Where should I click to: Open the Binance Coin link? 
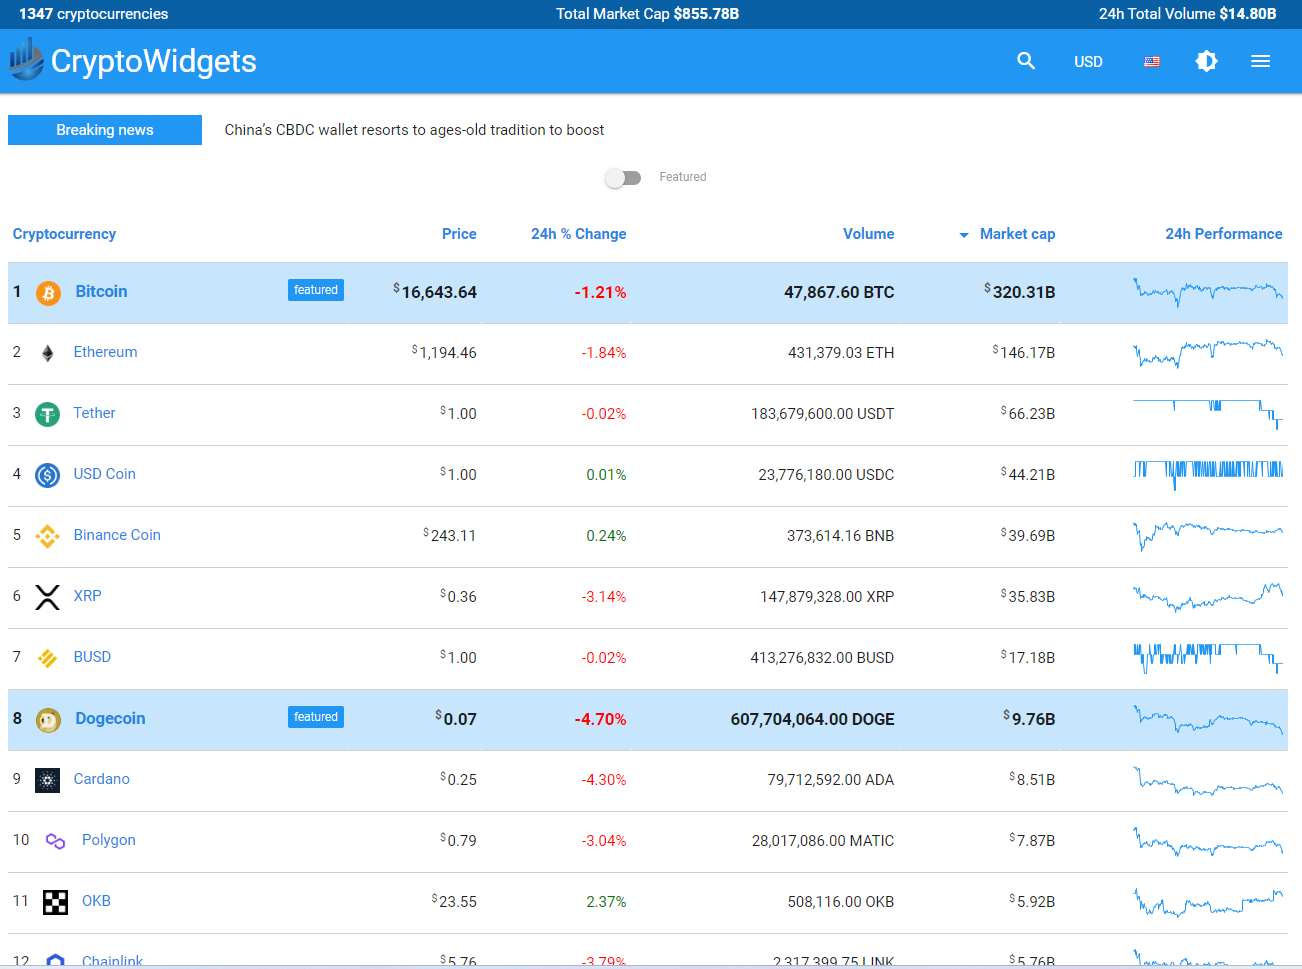pos(117,535)
